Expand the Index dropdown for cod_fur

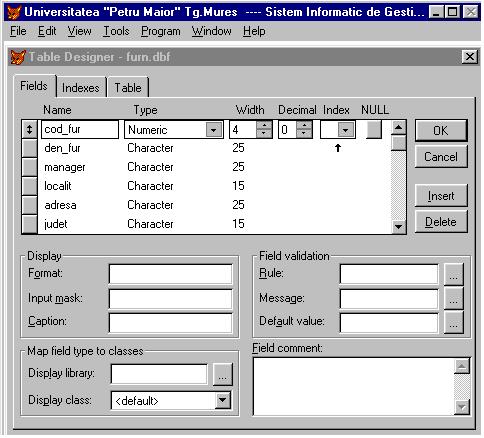point(345,130)
